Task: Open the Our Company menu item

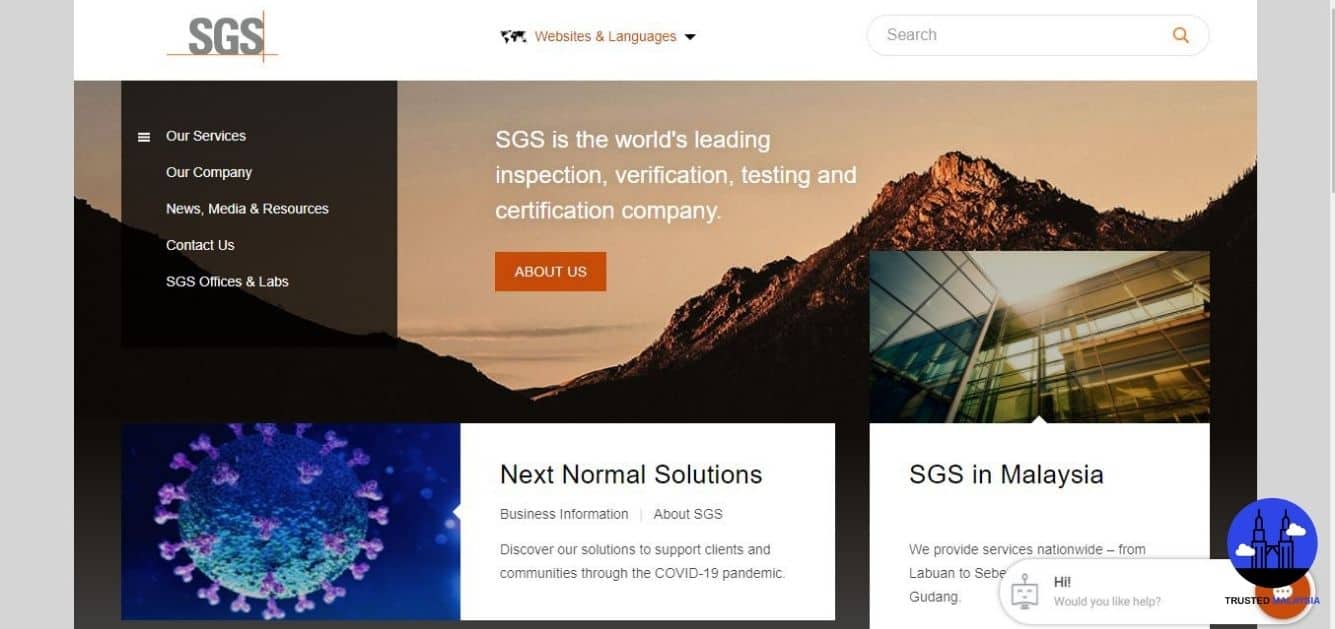Action: tap(209, 172)
